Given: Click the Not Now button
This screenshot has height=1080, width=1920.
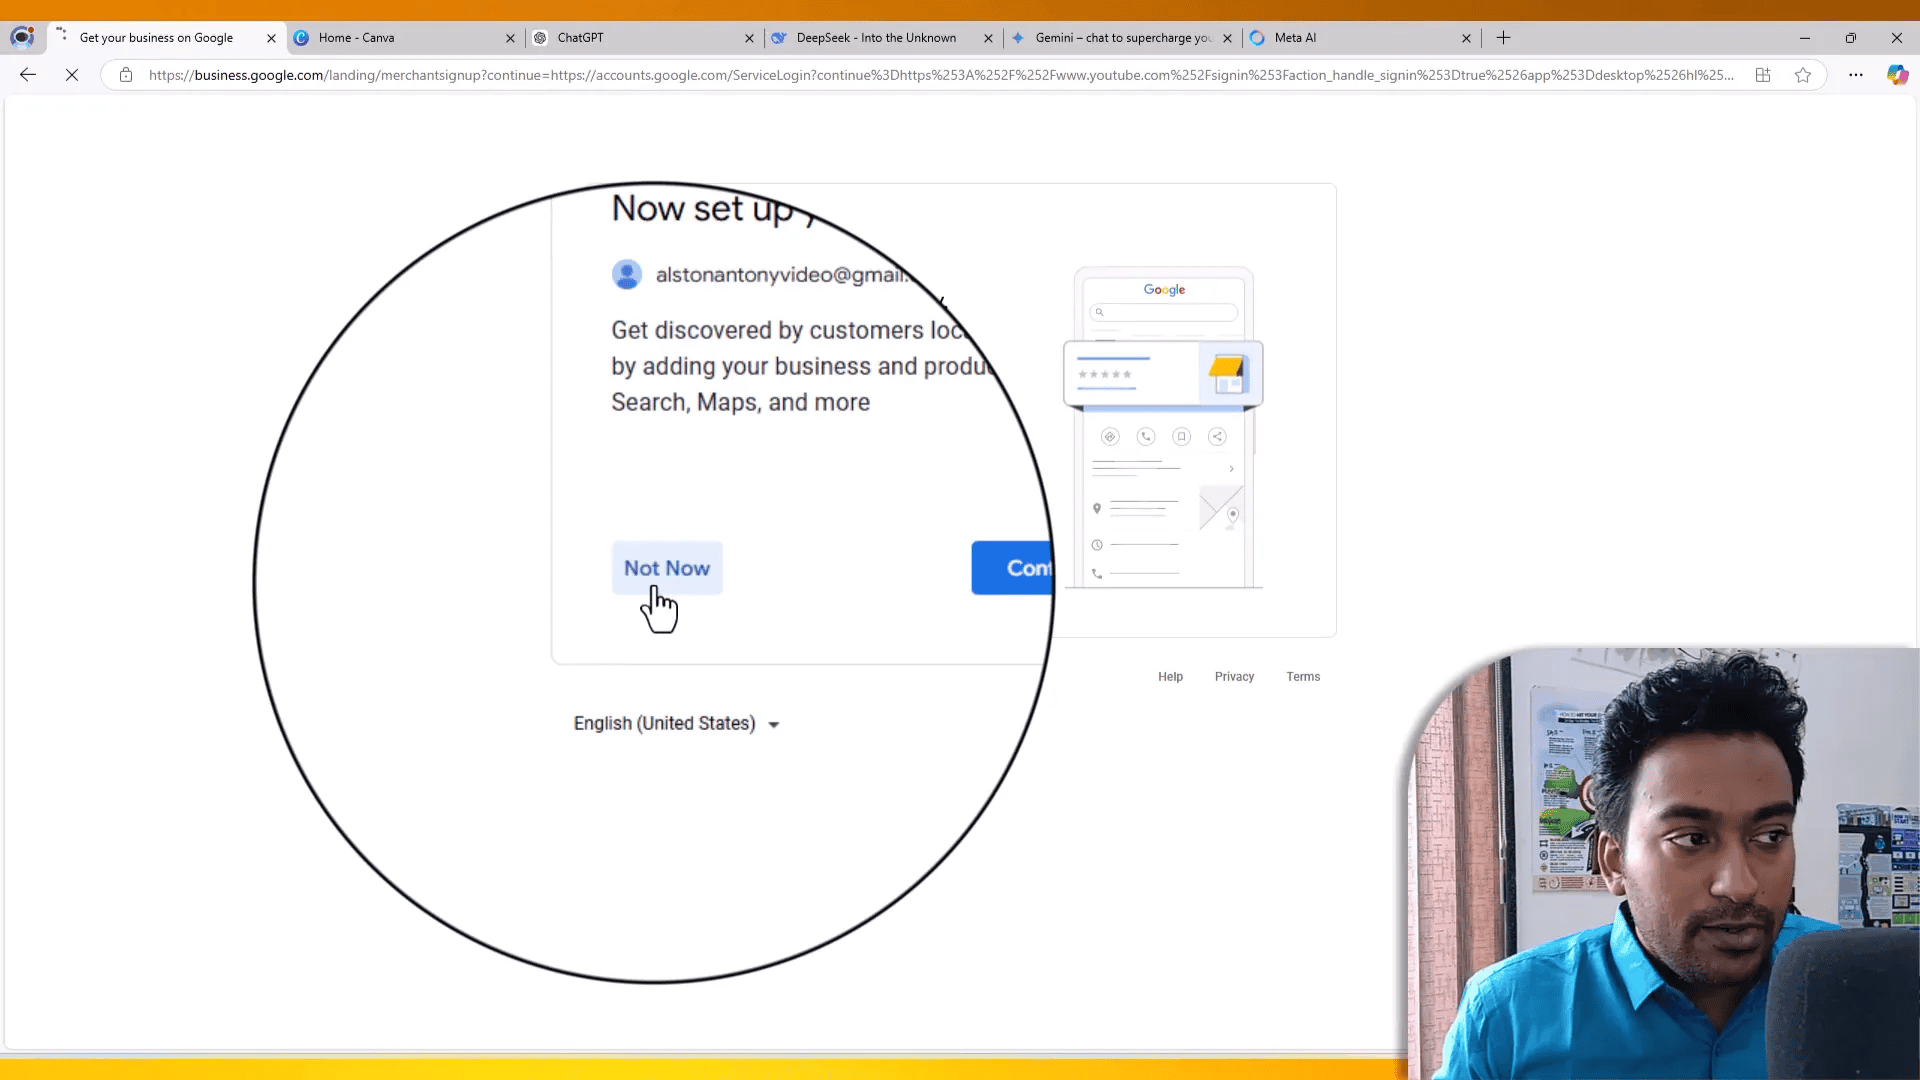Looking at the screenshot, I should coord(667,568).
